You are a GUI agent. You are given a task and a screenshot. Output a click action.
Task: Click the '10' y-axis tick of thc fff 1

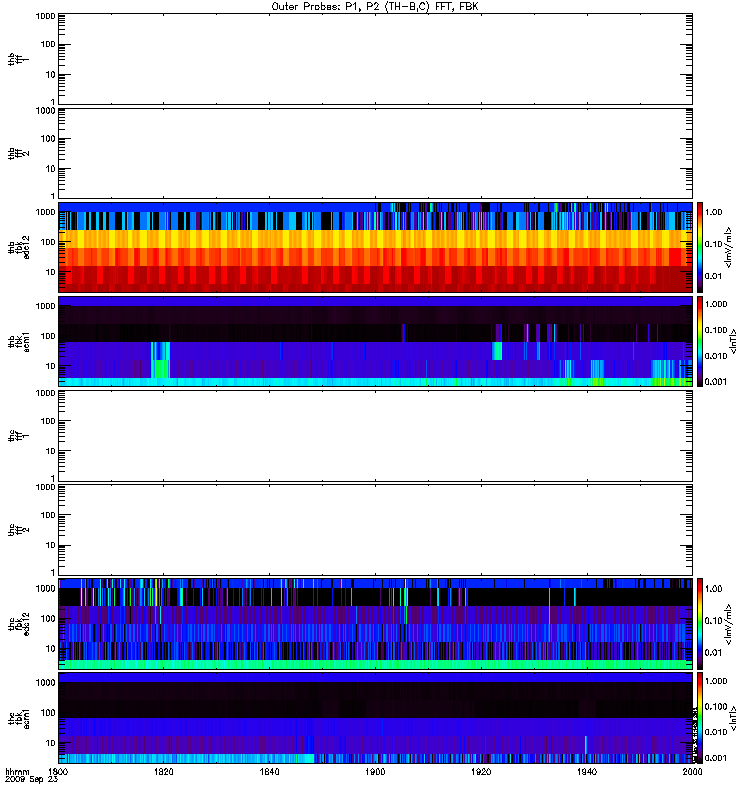point(51,451)
